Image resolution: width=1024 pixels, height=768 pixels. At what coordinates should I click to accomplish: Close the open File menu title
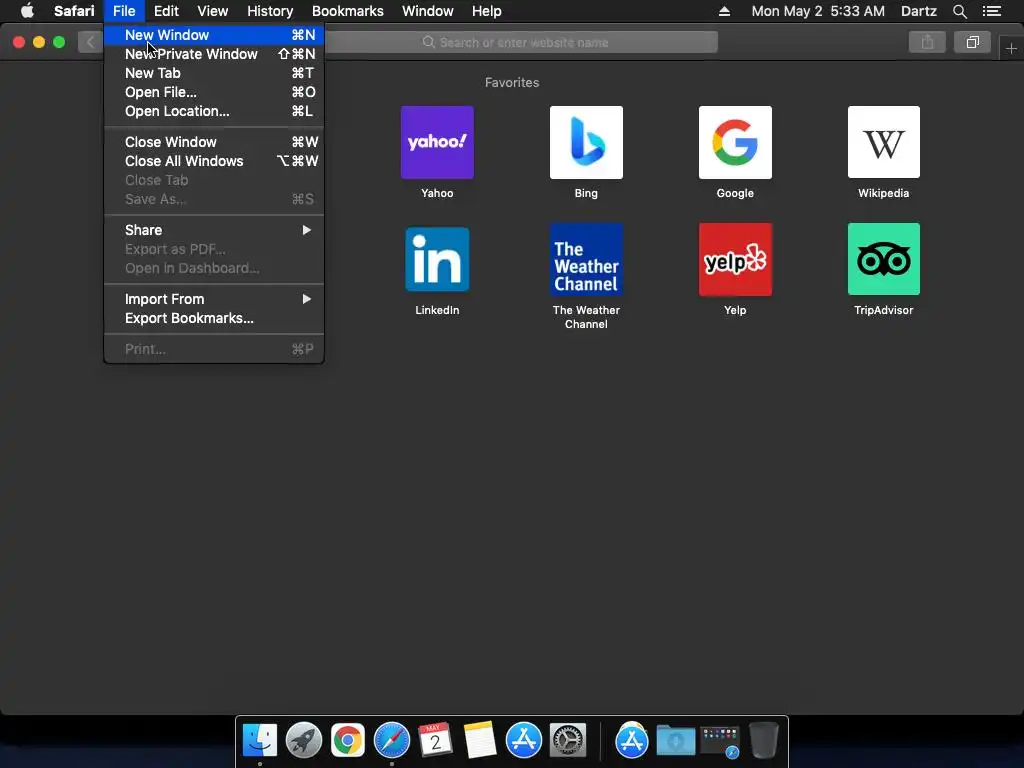click(123, 11)
